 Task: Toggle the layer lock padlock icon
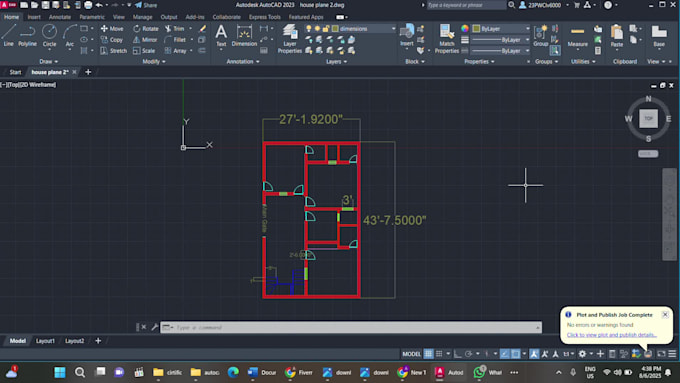326,29
